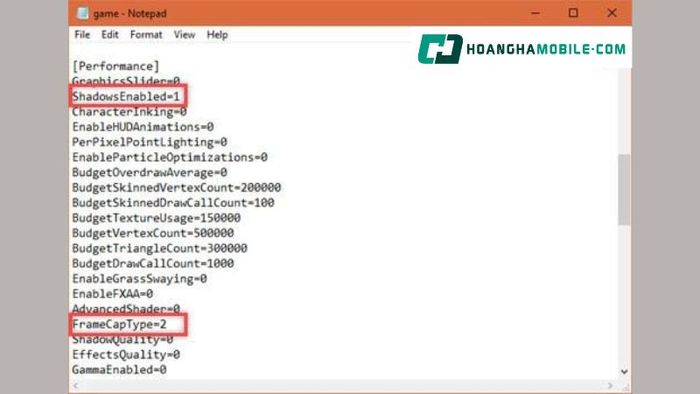700x394 pixels.
Task: Open the Format menu
Action: [146, 35]
